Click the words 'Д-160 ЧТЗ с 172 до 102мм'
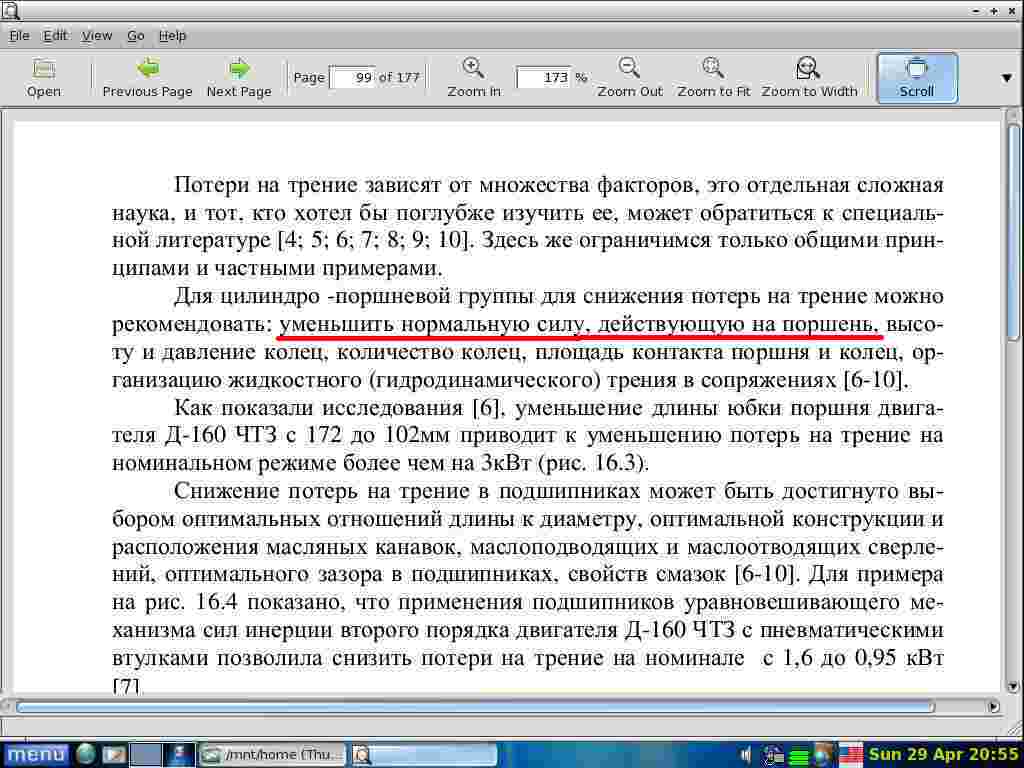Viewport: 1024px width, 768px height. point(307,435)
